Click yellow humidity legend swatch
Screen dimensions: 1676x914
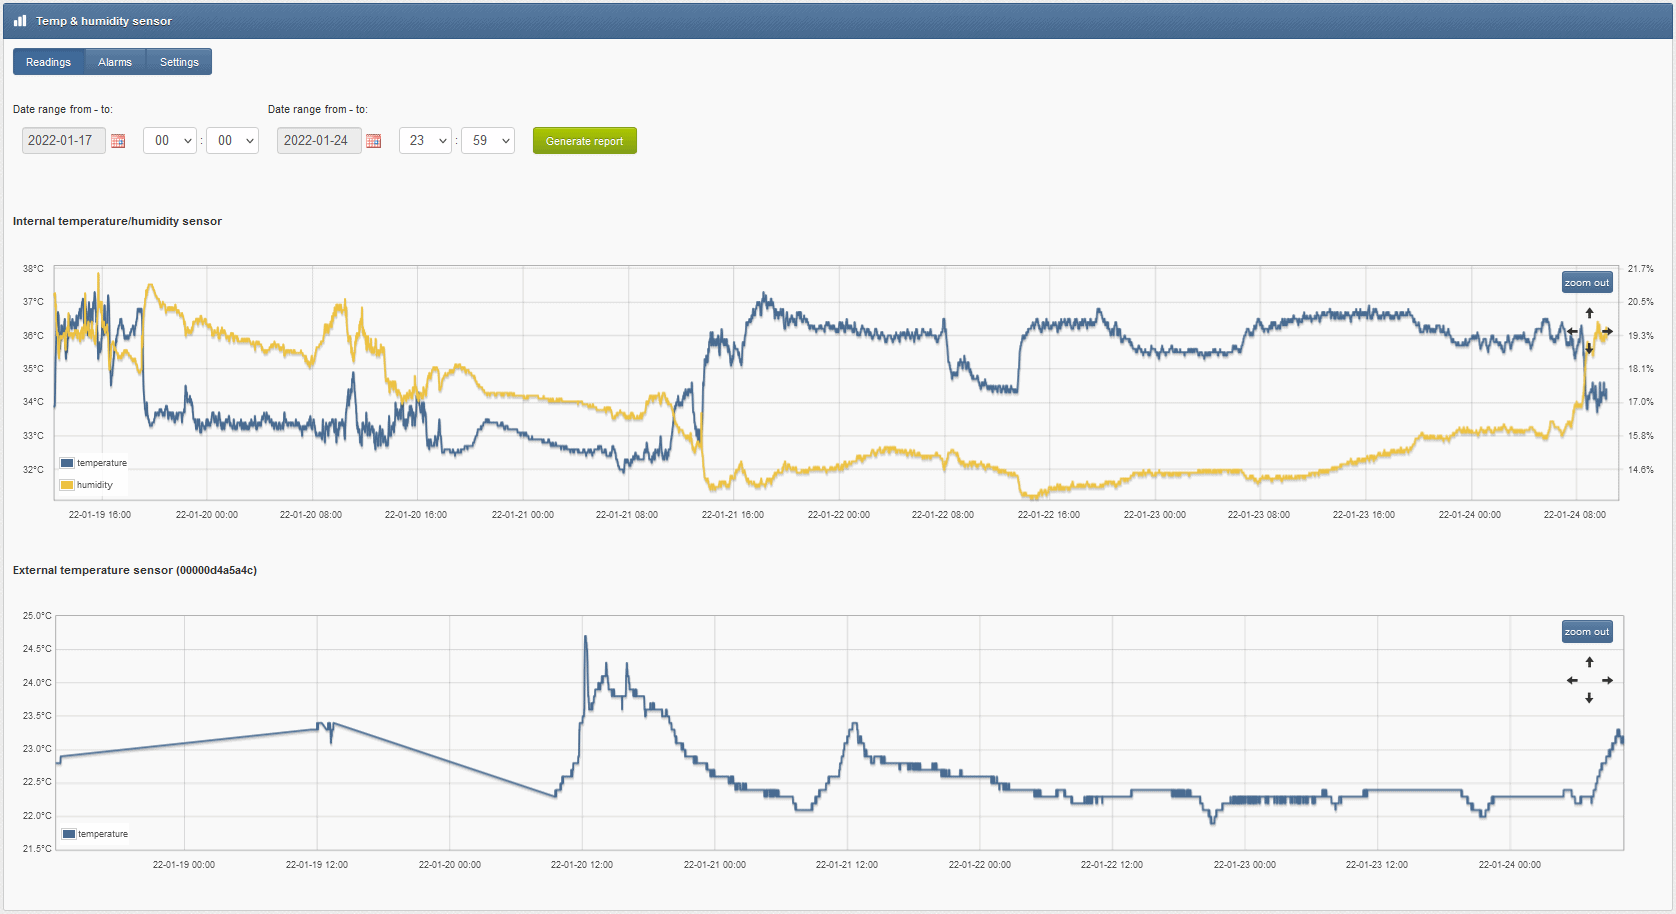point(67,485)
